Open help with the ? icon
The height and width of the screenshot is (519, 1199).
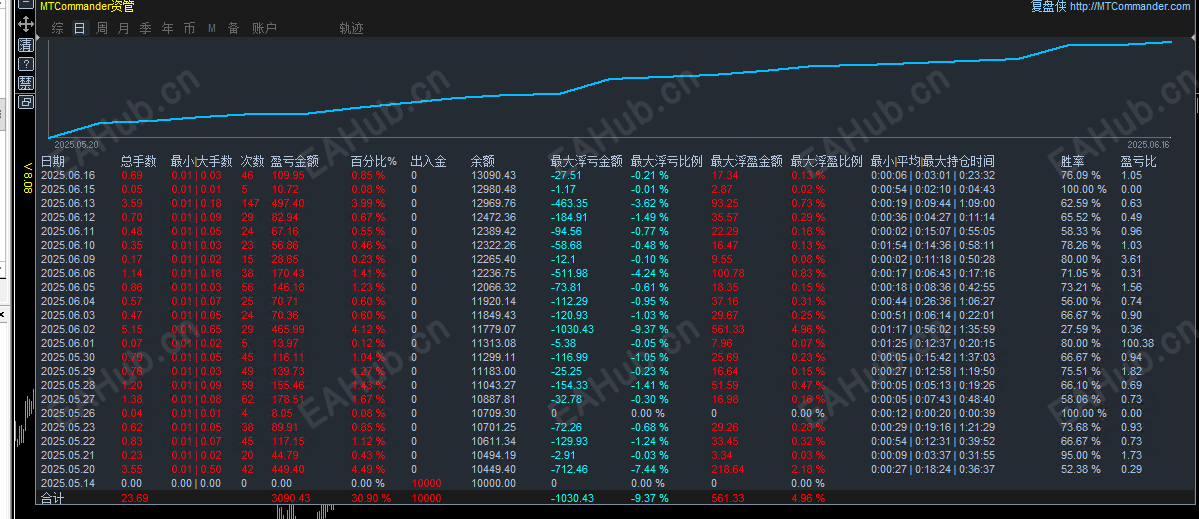24,63
